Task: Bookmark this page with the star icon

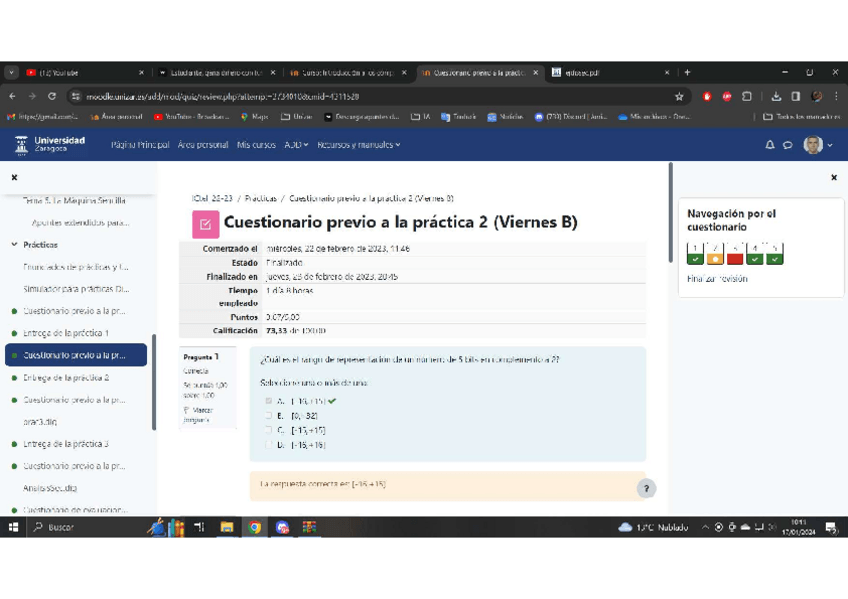Action: point(679,97)
